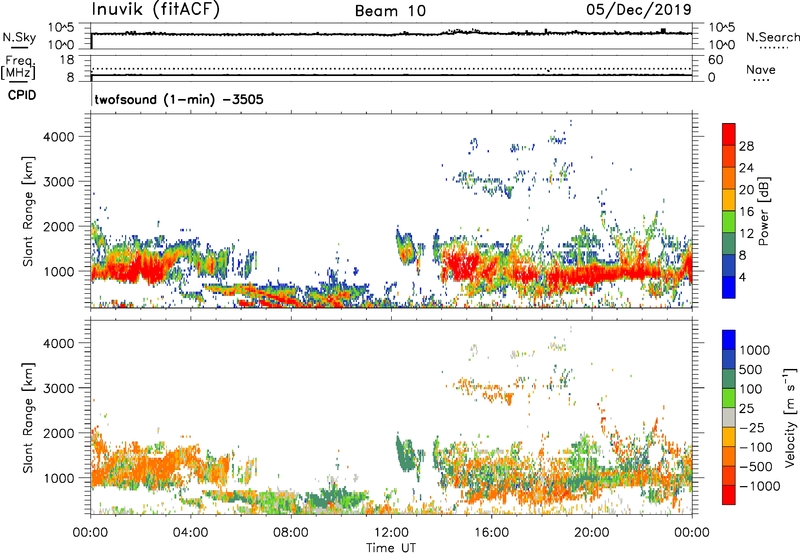Select the '-1000' velocity colorbar value
This screenshot has width=800, height=554.
coord(759,486)
